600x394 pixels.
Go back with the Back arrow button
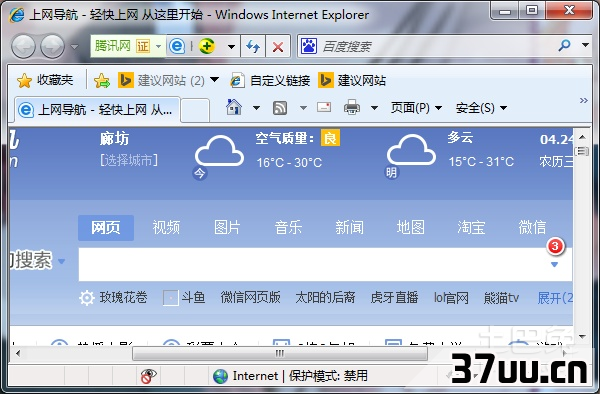[x=23, y=47]
